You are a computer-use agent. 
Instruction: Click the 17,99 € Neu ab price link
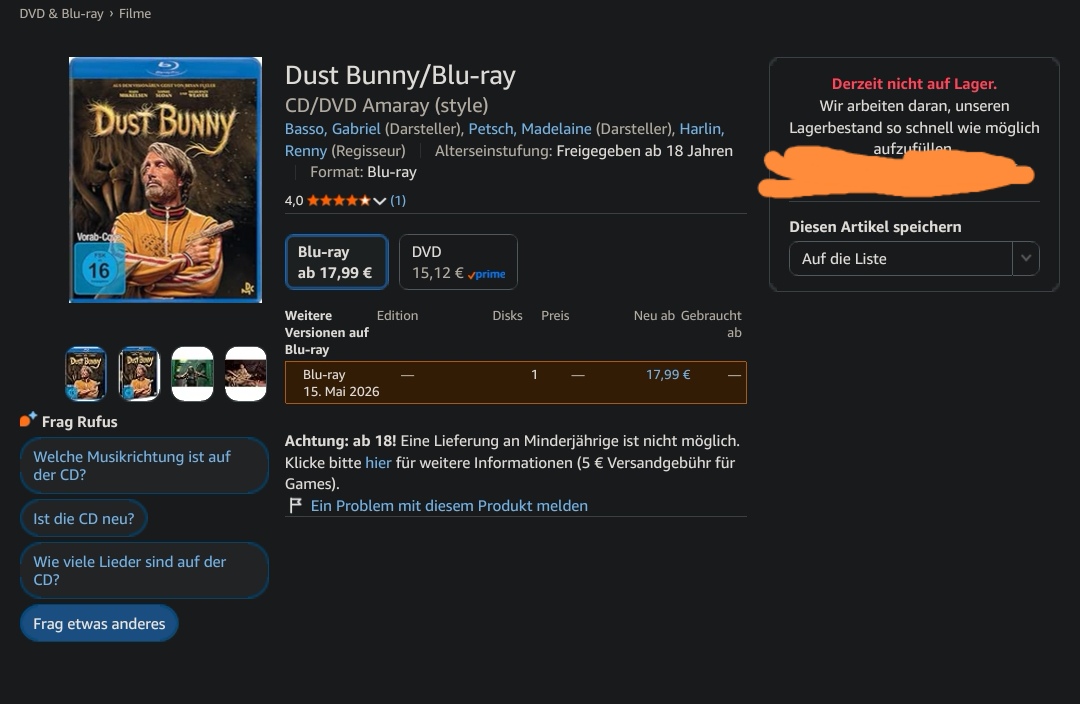coord(668,375)
